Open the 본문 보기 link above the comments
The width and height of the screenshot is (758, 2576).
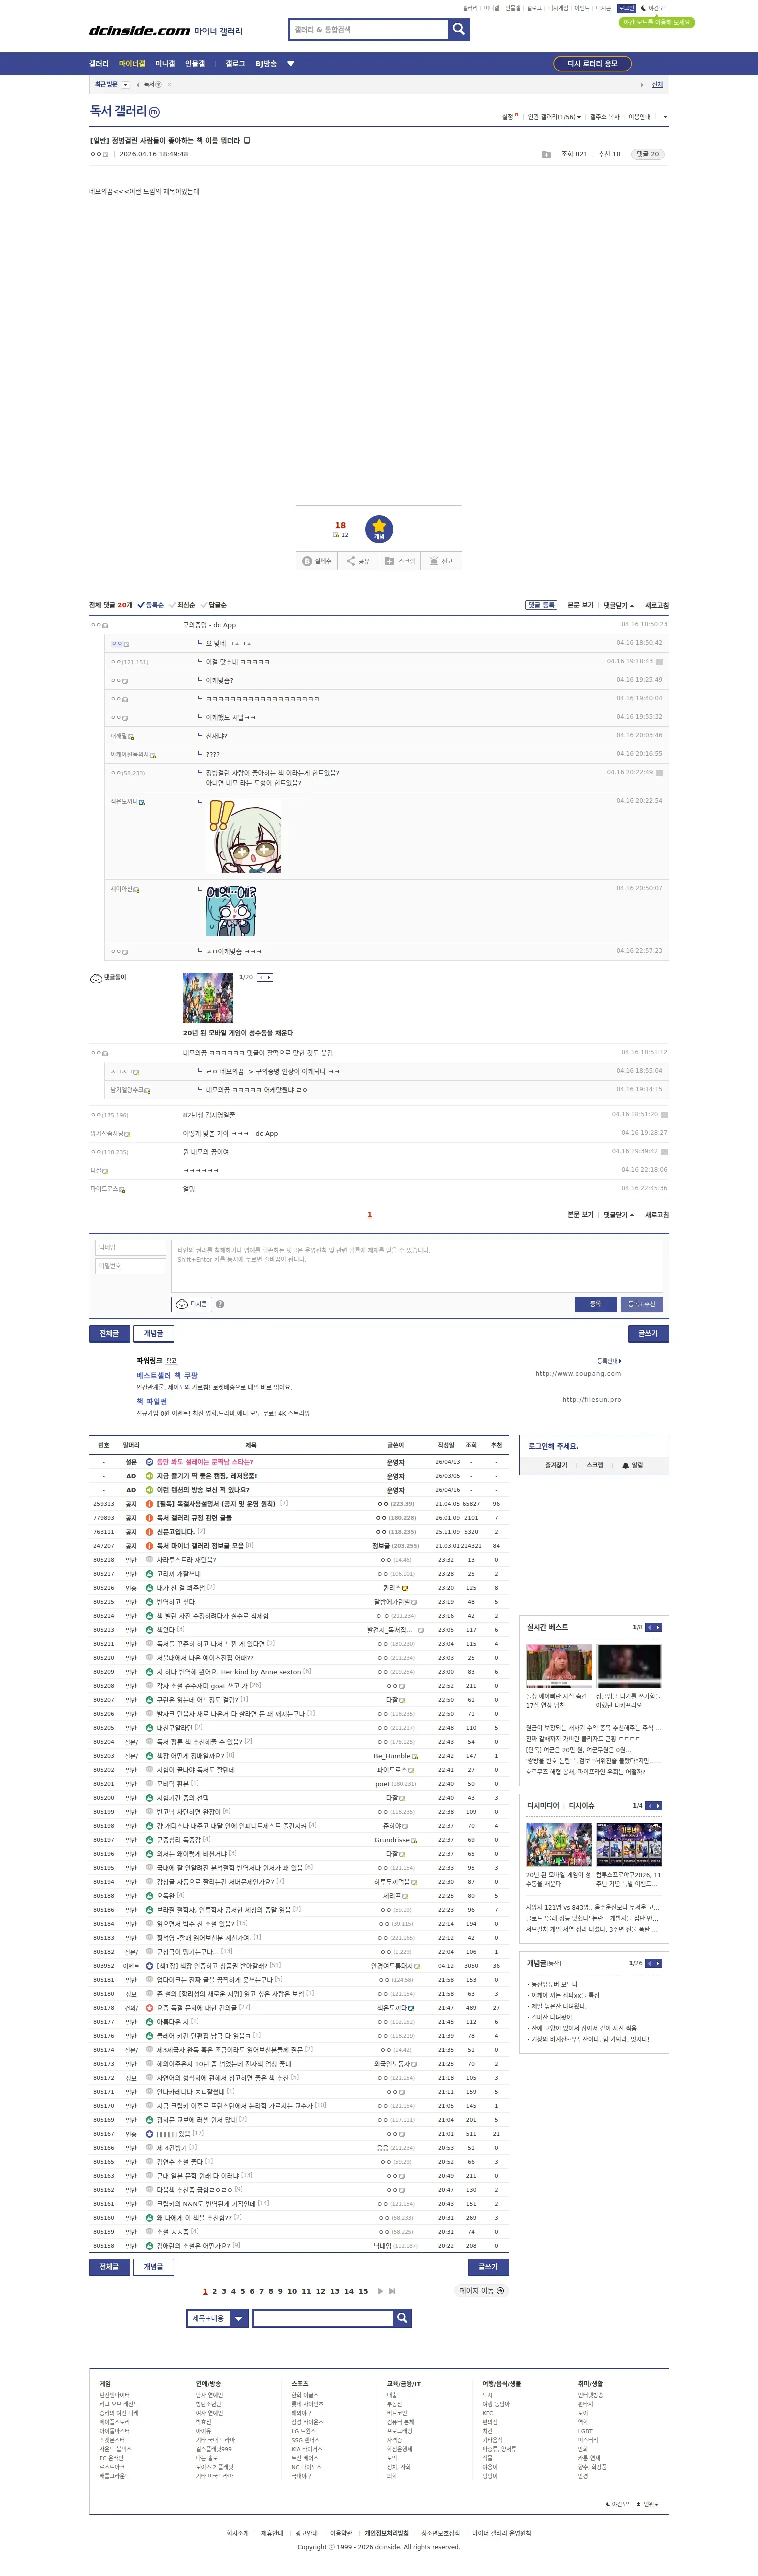click(580, 605)
